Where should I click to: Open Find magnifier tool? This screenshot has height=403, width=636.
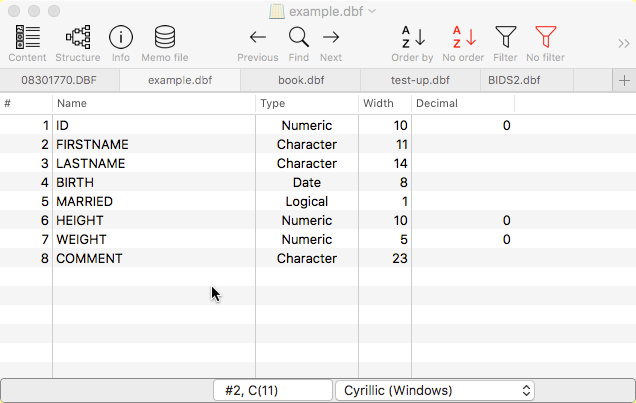pyautogui.click(x=299, y=38)
